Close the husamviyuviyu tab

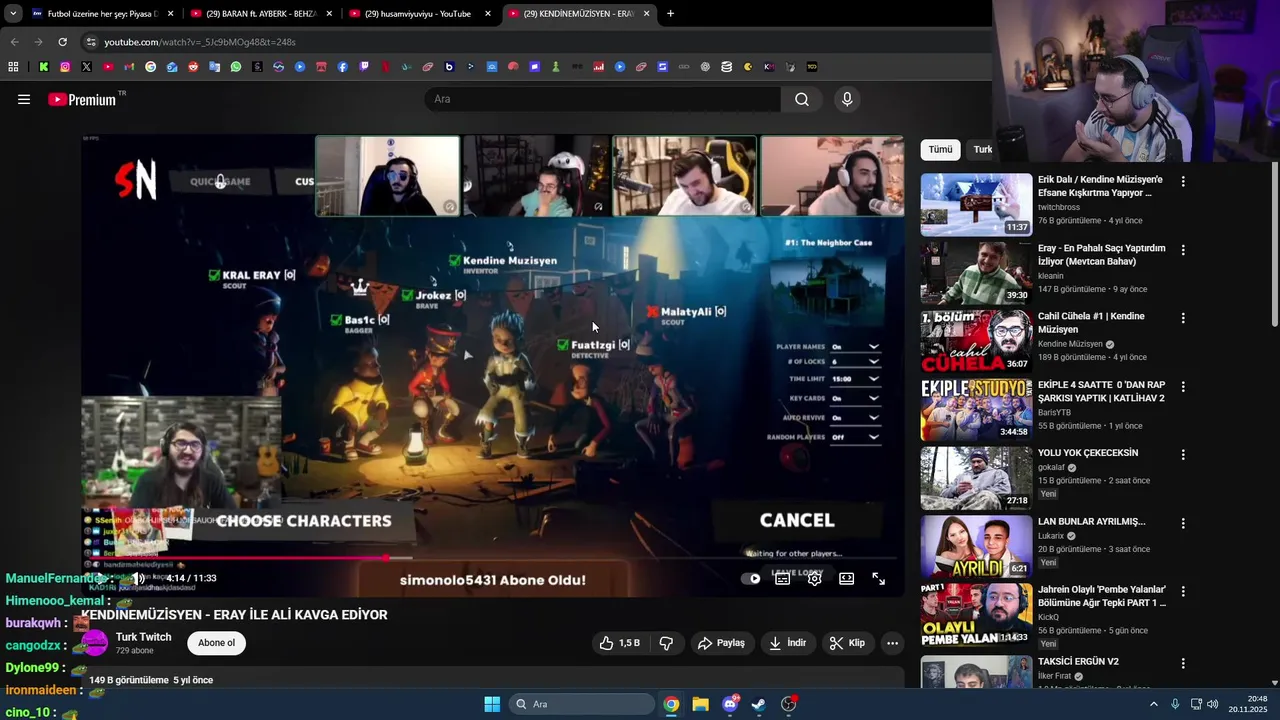point(488,14)
